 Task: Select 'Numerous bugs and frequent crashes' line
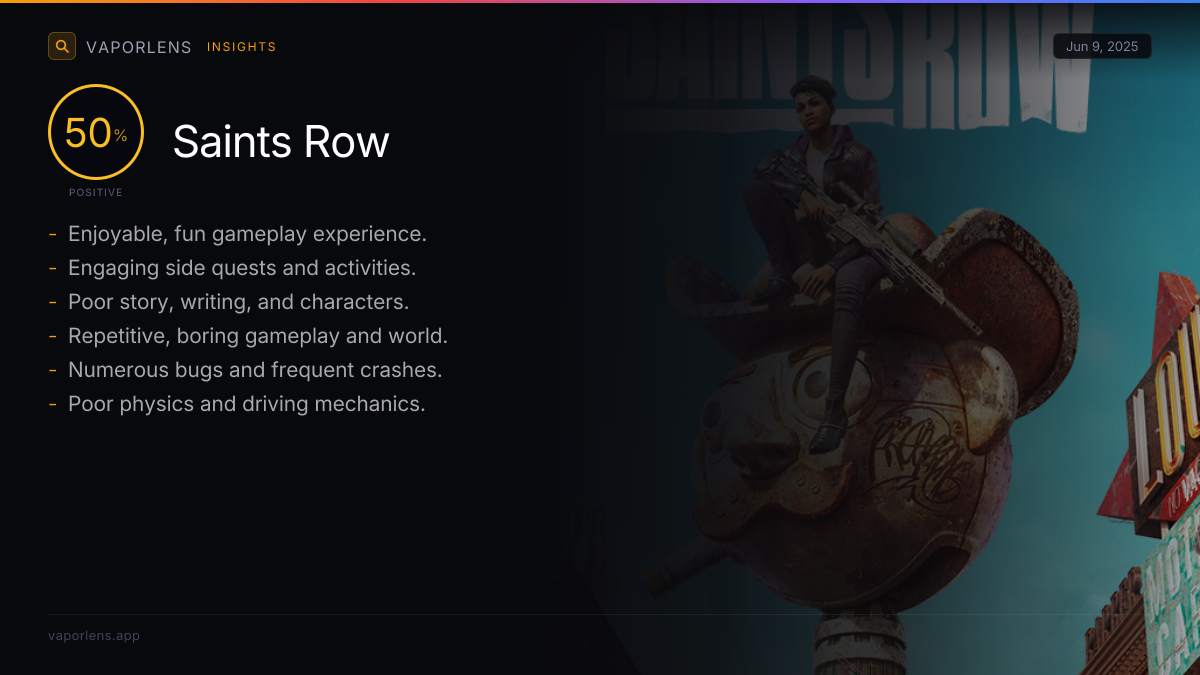tap(255, 370)
